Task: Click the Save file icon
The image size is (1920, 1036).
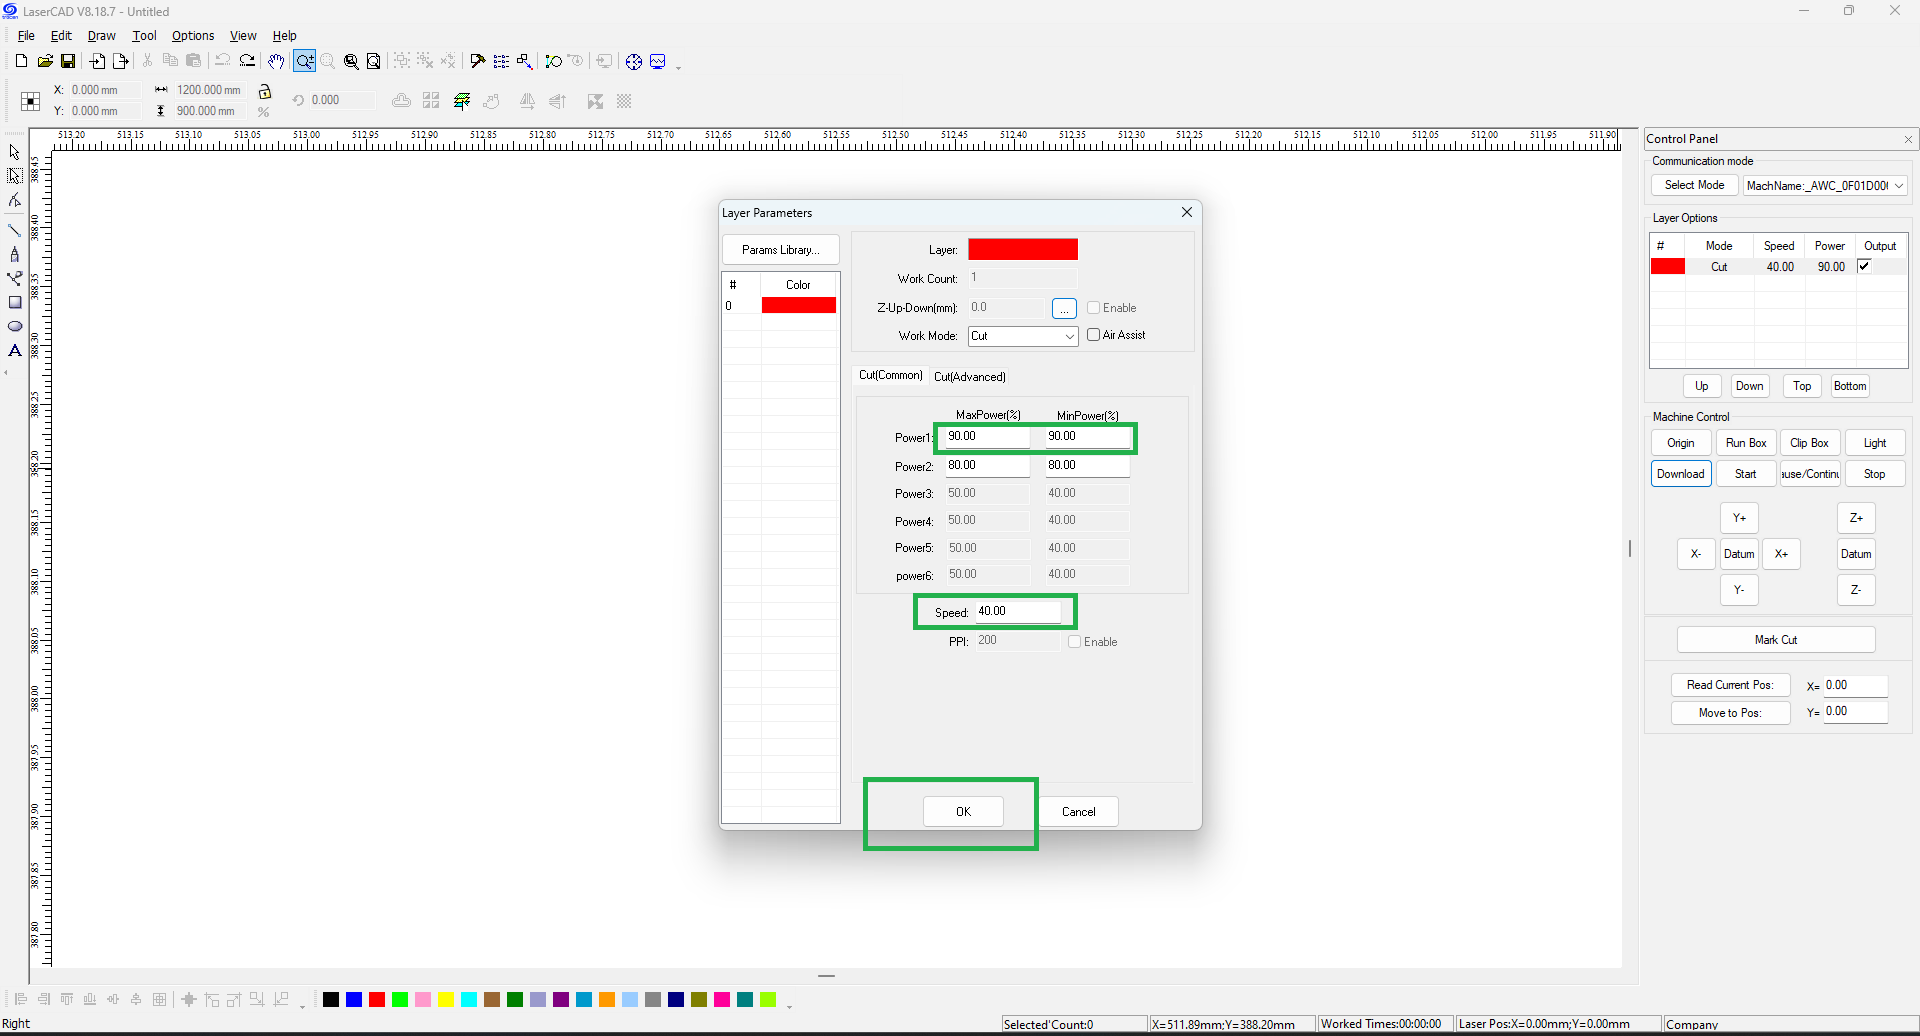Action: (68, 62)
